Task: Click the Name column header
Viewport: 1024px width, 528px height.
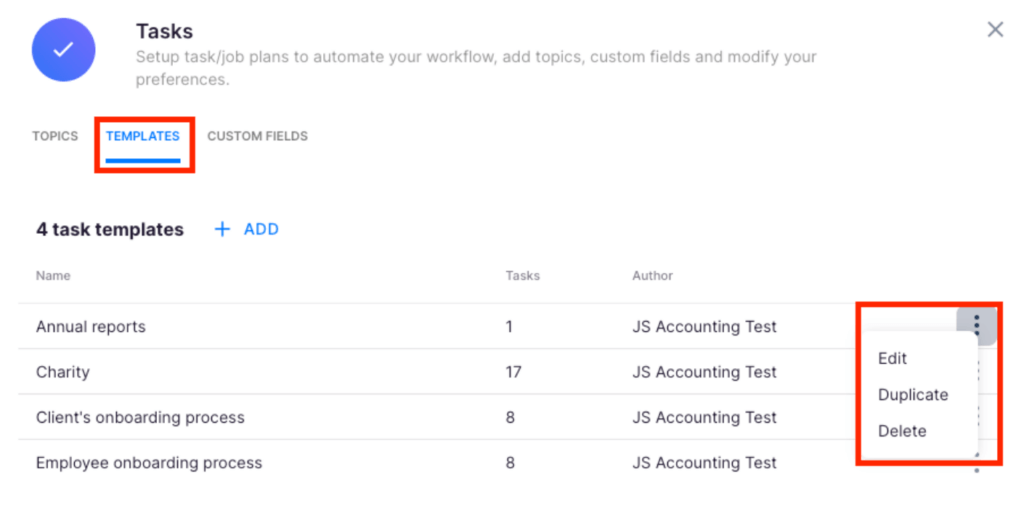Action: click(53, 275)
